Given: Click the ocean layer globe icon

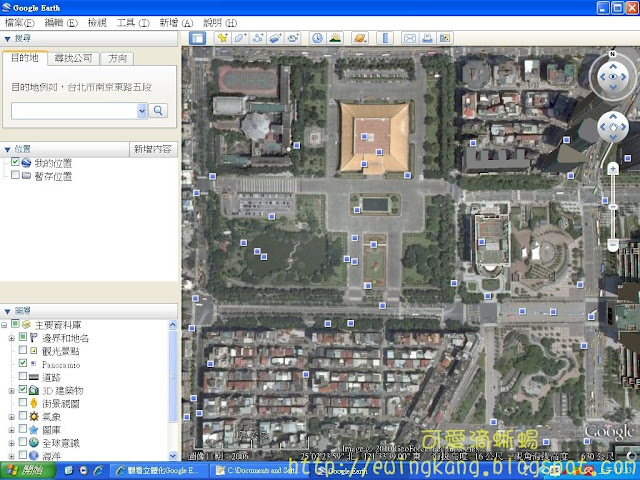Looking at the screenshot, I should click(34, 455).
